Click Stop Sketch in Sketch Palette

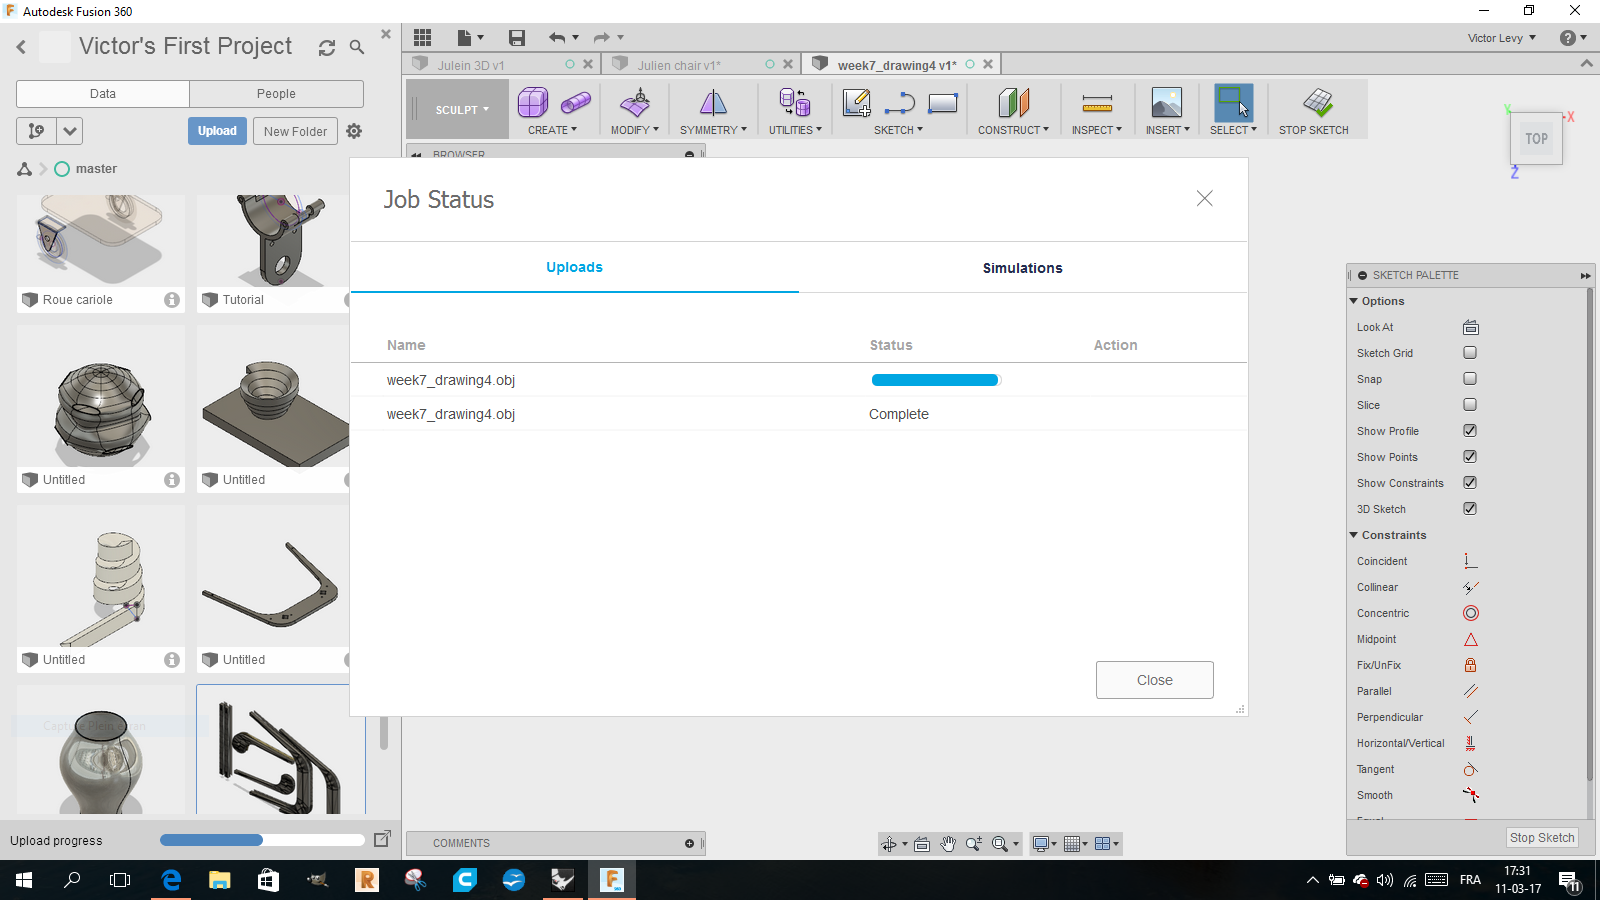[x=1542, y=838]
